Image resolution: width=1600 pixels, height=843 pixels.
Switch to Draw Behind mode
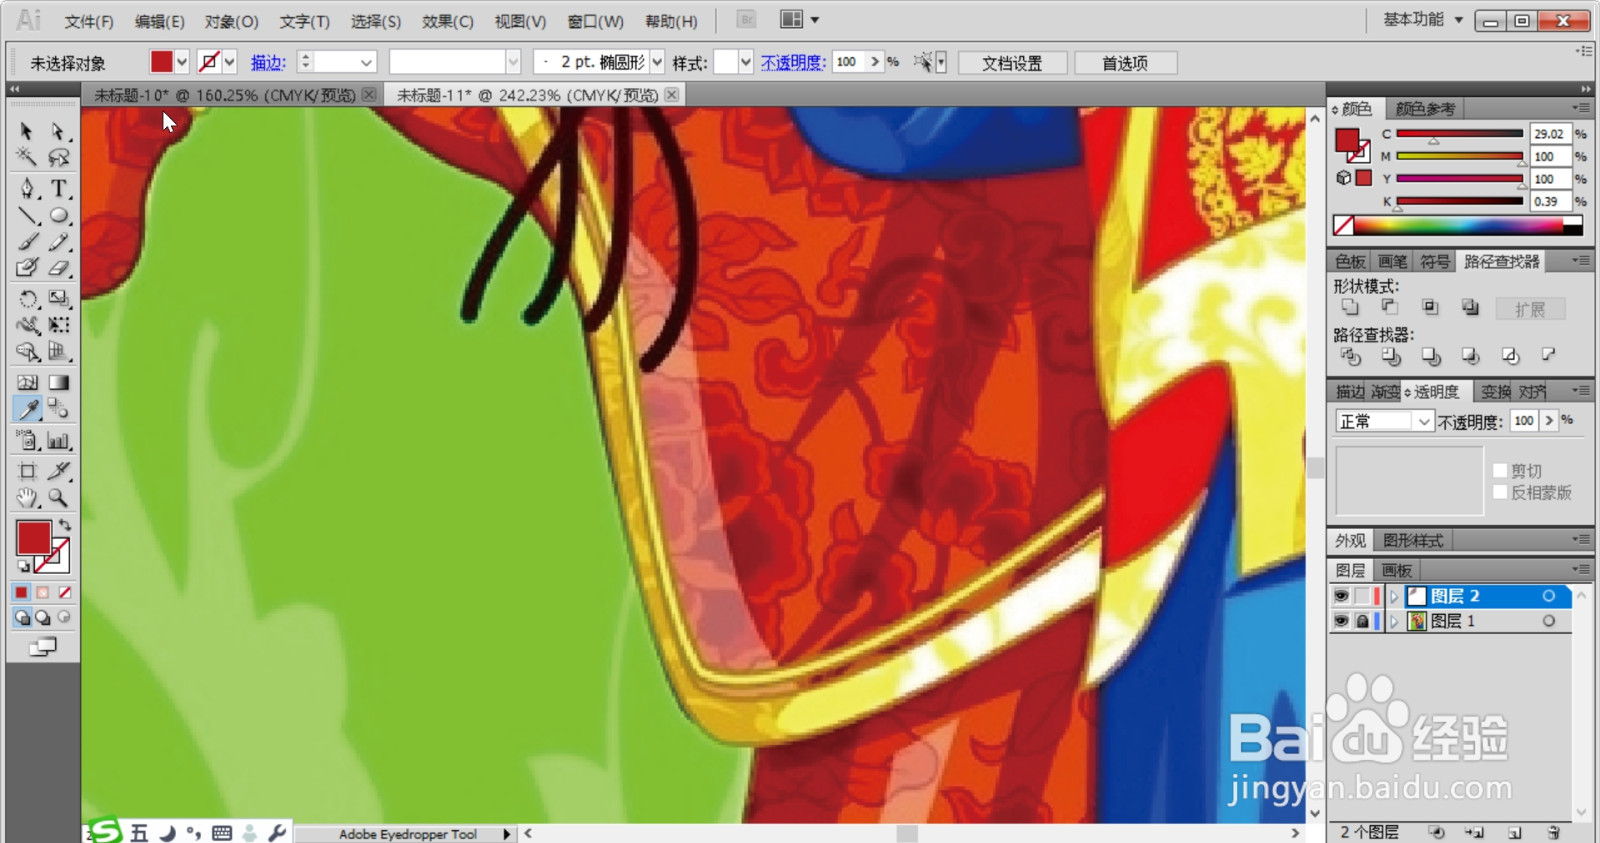[43, 618]
